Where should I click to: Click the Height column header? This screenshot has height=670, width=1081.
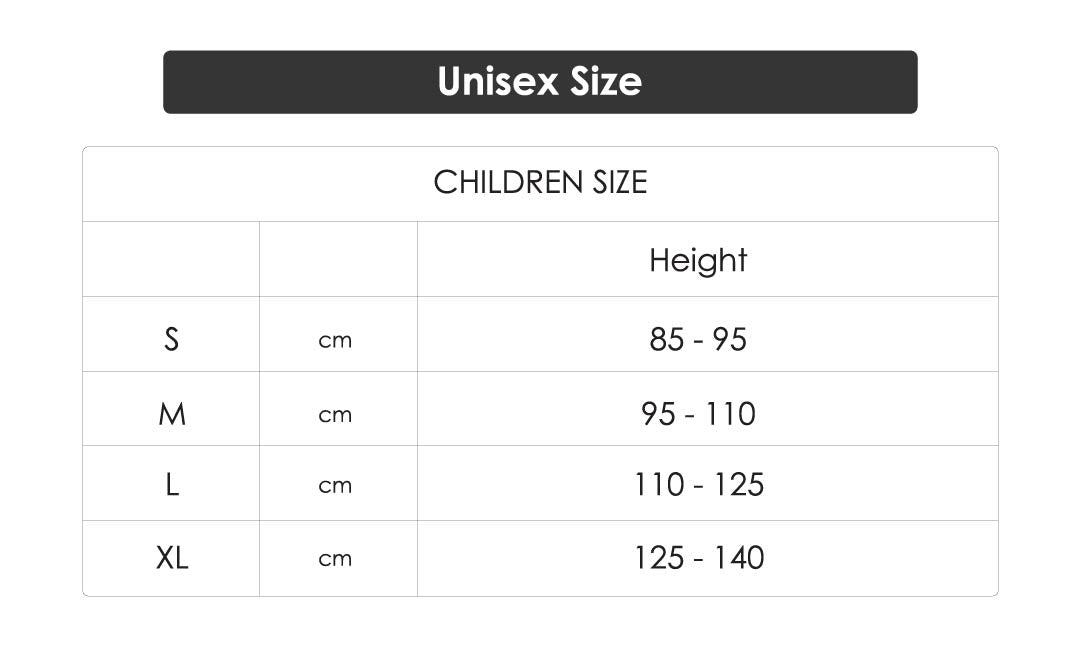[698, 260]
